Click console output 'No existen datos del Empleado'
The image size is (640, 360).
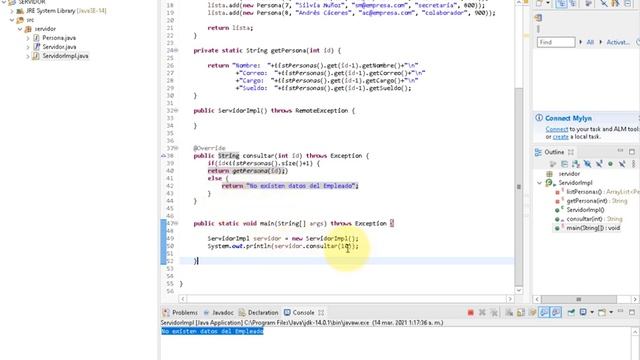click(212, 331)
